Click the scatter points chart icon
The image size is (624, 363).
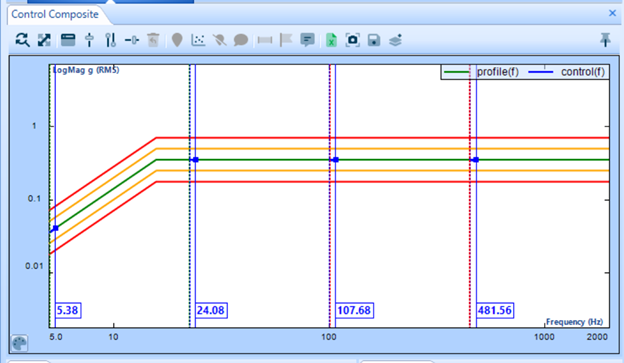point(198,40)
